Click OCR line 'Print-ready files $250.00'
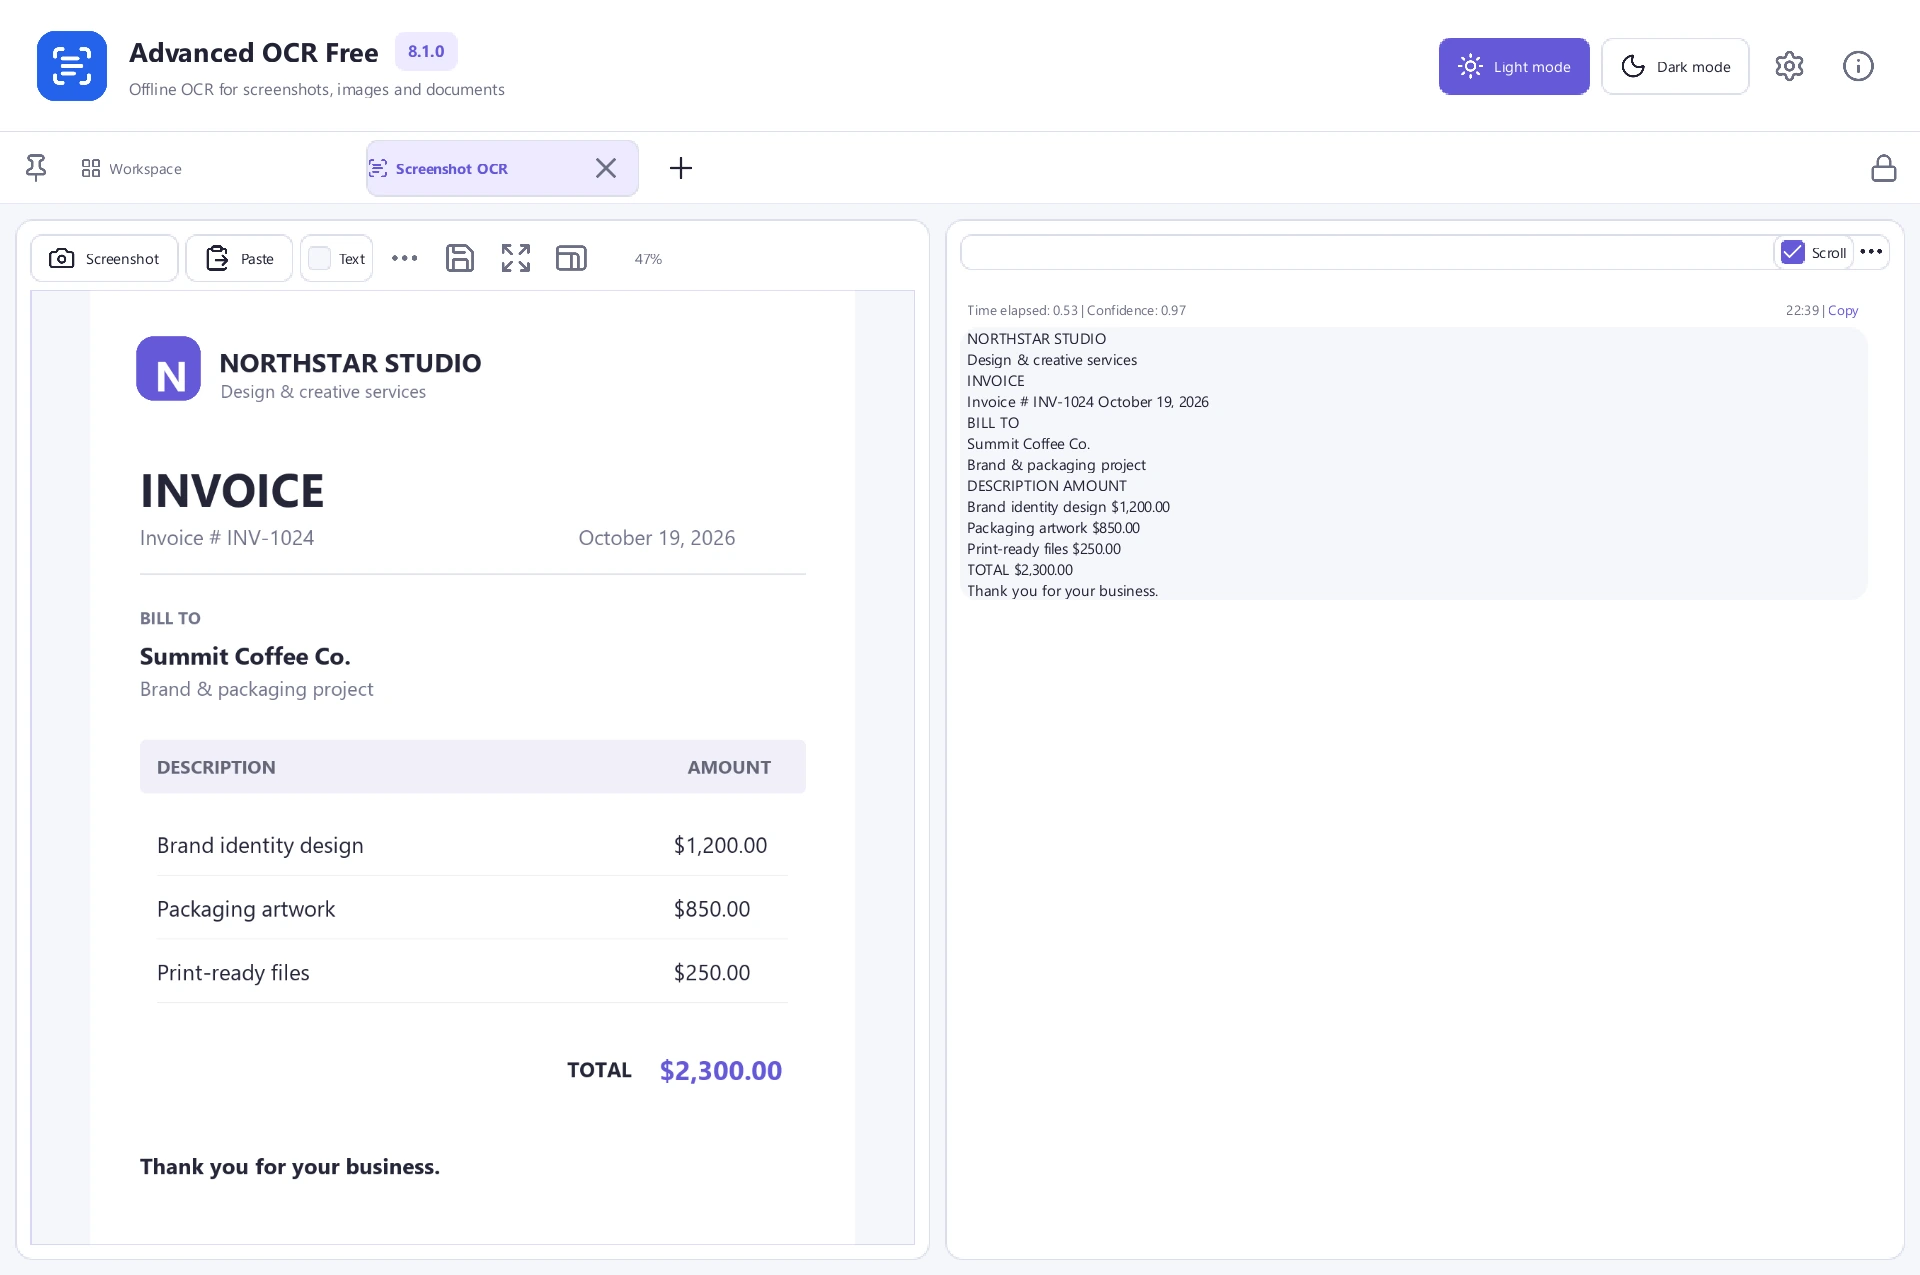Viewport: 1920px width, 1275px height. tap(1044, 549)
